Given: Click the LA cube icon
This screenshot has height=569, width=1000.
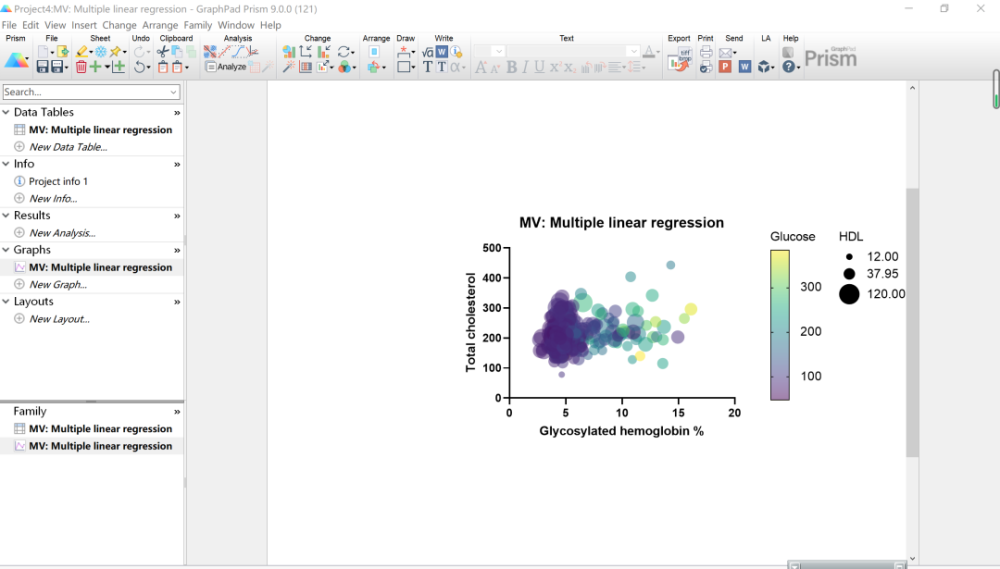Looking at the screenshot, I should pos(764,66).
